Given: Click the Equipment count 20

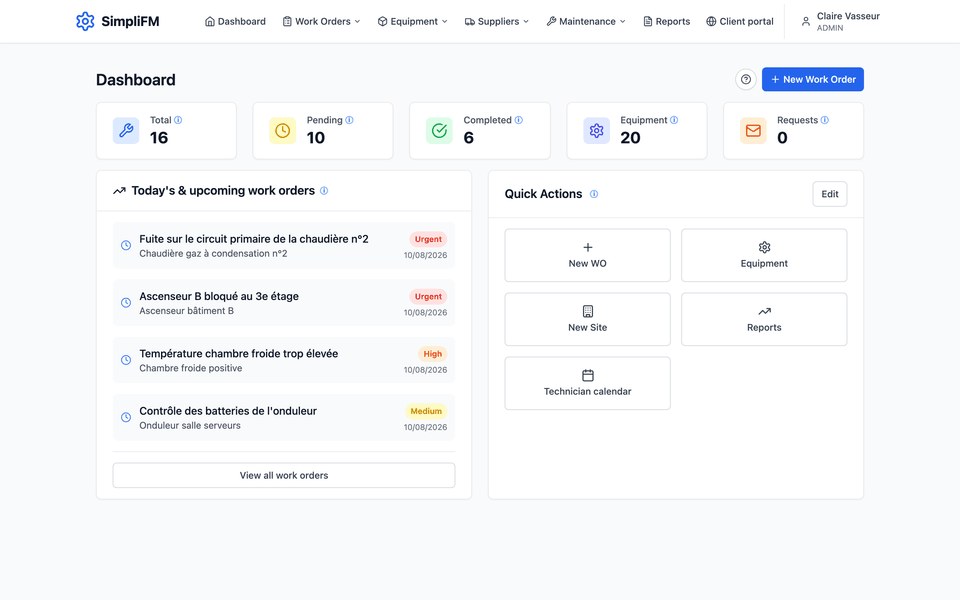Looking at the screenshot, I should (630, 138).
